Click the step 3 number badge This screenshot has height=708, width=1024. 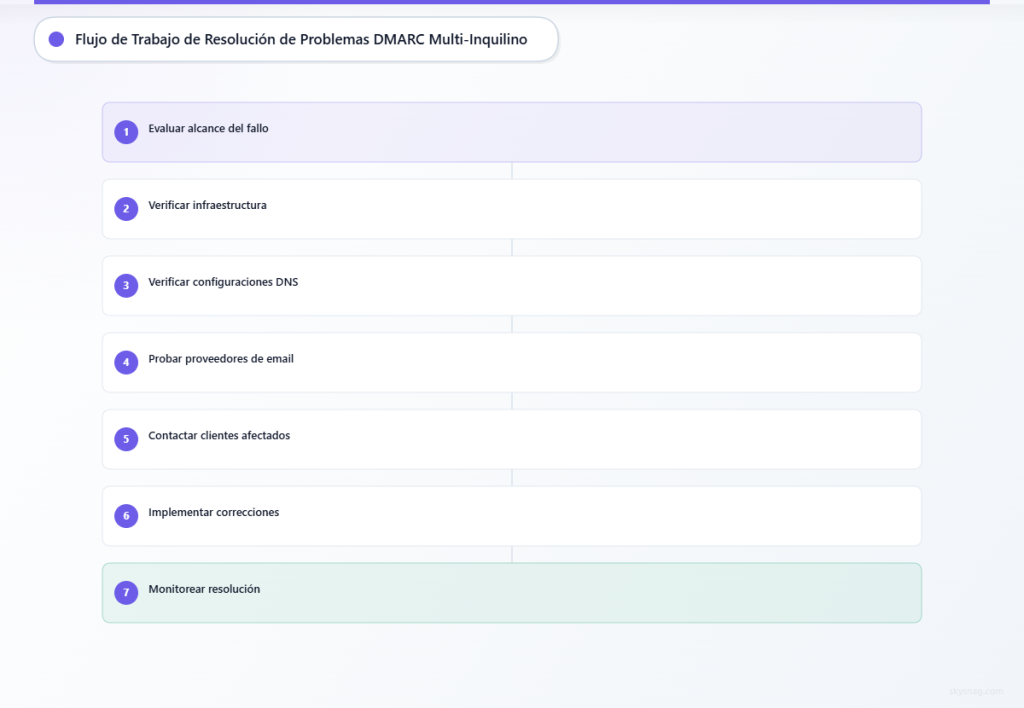click(x=126, y=285)
